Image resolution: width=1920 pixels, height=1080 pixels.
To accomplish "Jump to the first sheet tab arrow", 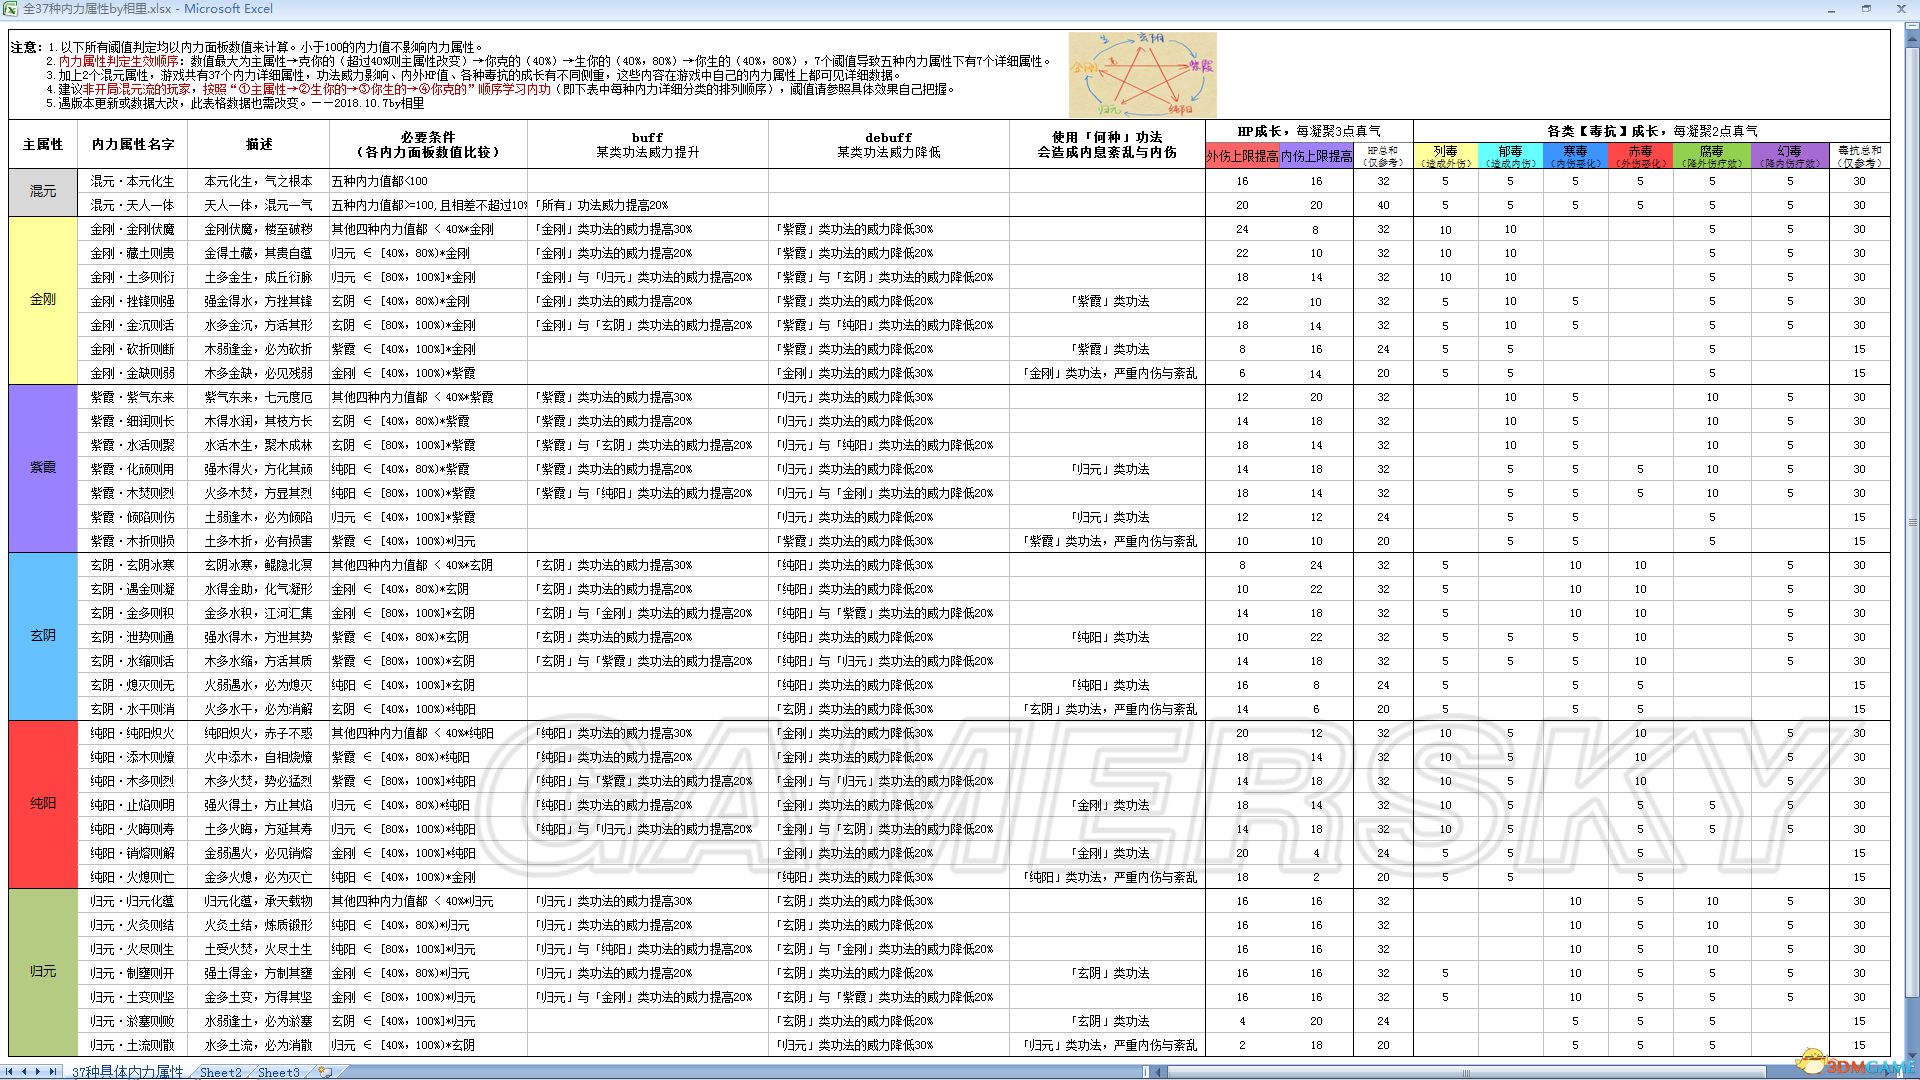I will click(x=11, y=1071).
